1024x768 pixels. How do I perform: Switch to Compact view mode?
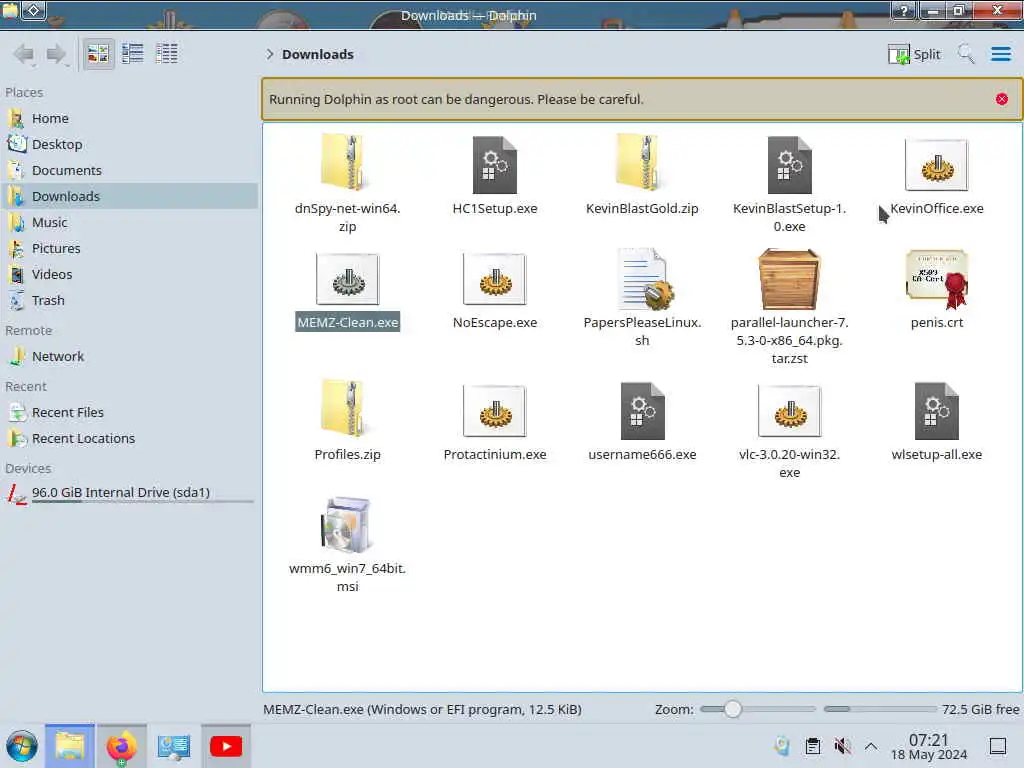click(x=133, y=54)
